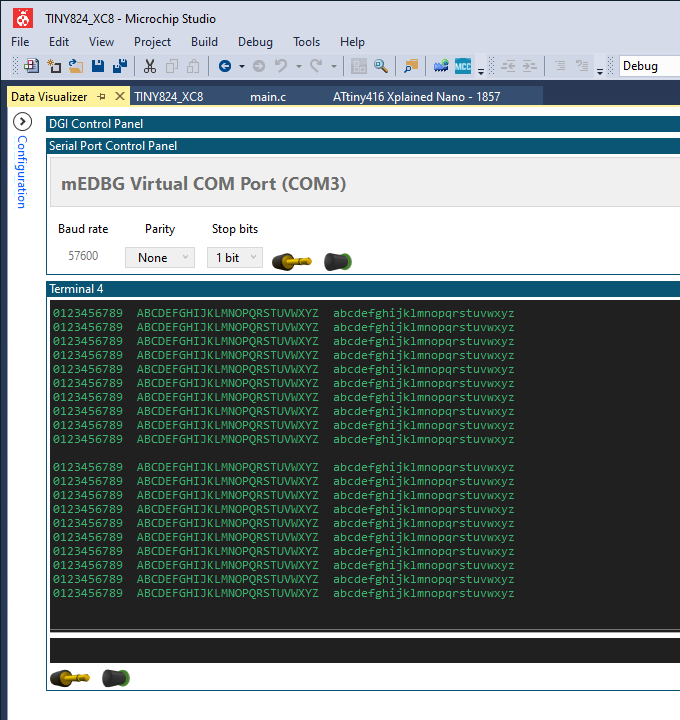Click the Terminal 4 input text field
This screenshot has width=680, height=720.
coord(365,650)
